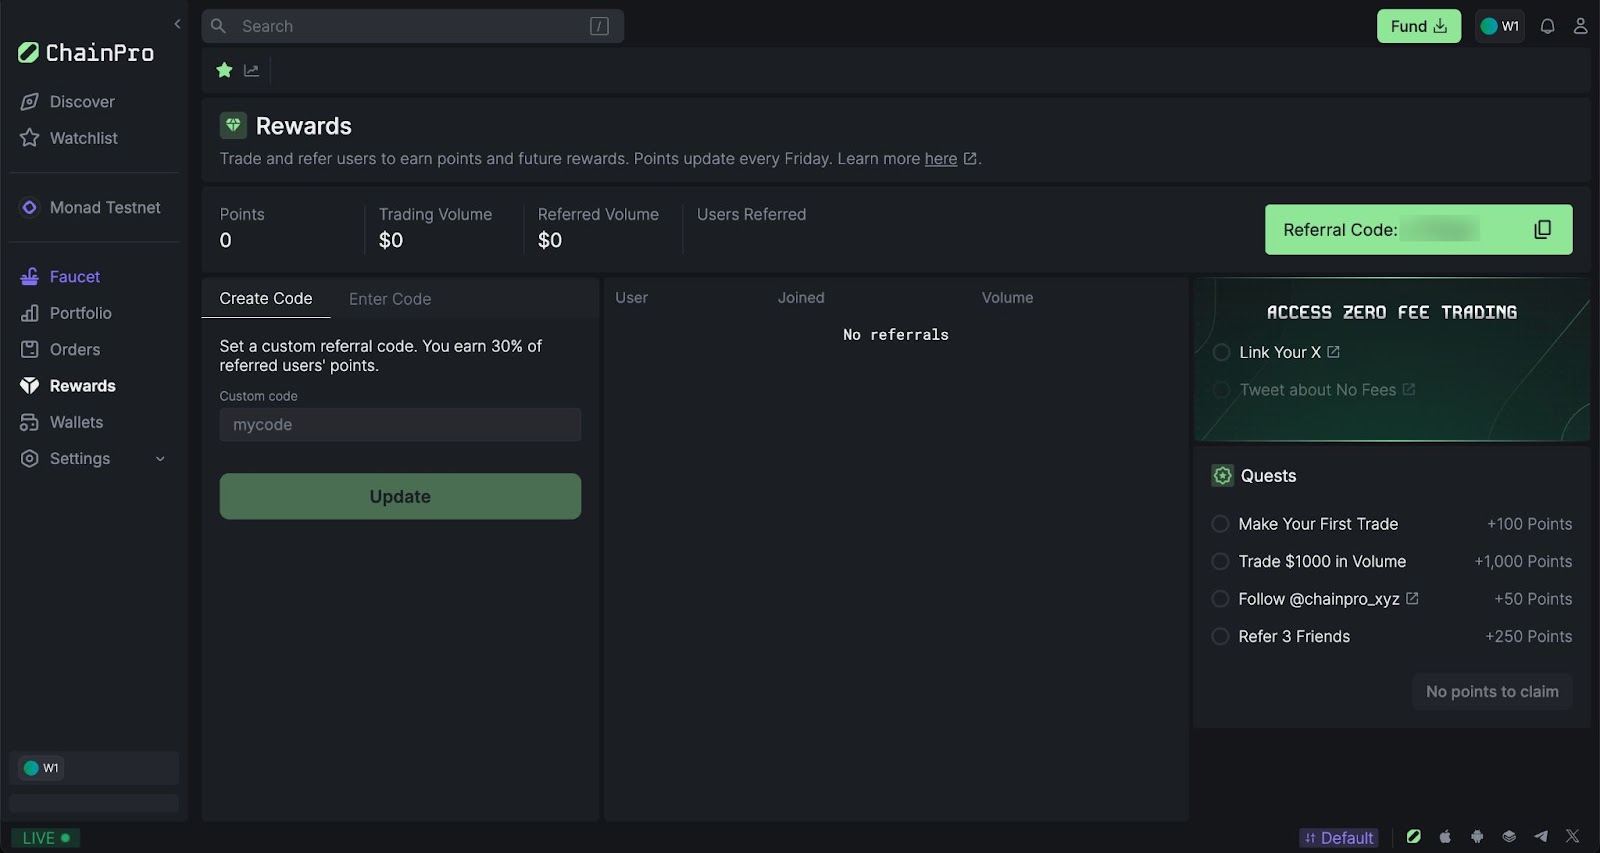Open the user profile icon
The image size is (1600, 853).
point(1580,26)
